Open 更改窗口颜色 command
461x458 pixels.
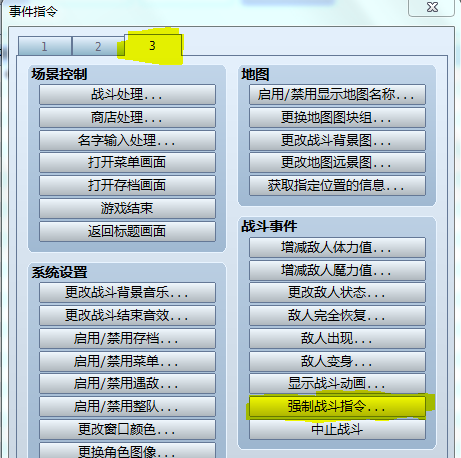coord(127,429)
